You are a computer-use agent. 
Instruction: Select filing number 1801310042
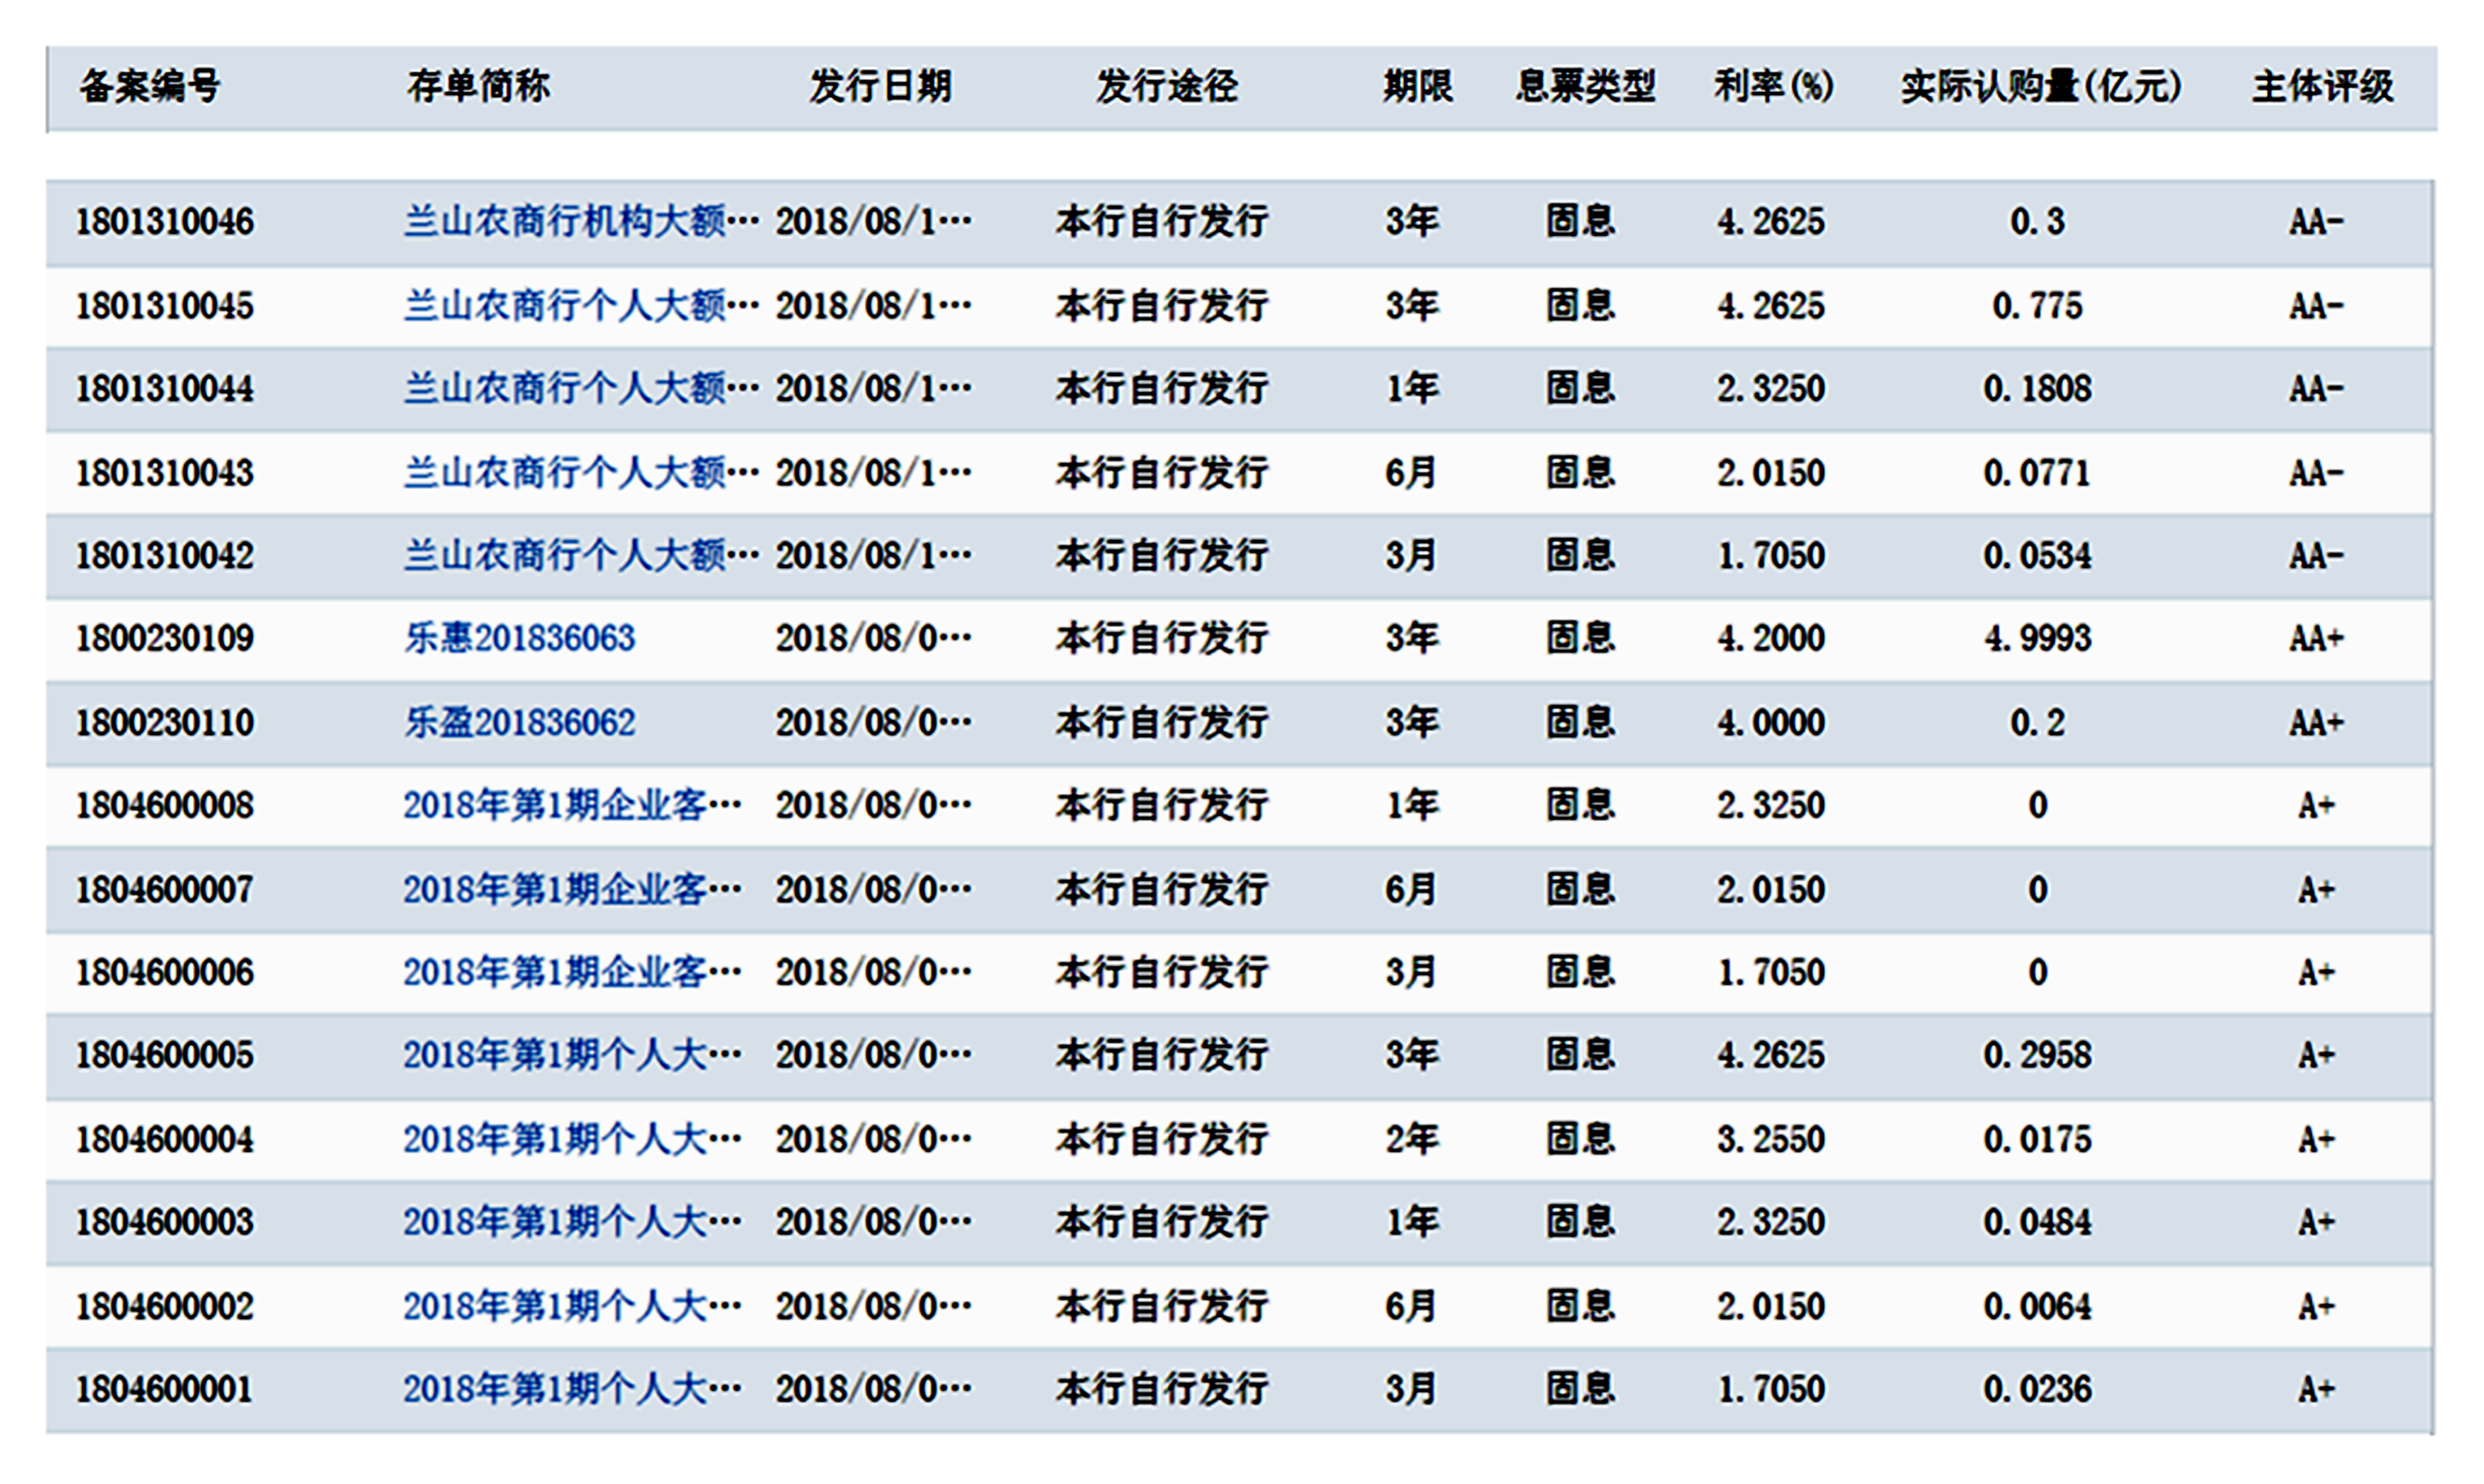click(x=165, y=556)
